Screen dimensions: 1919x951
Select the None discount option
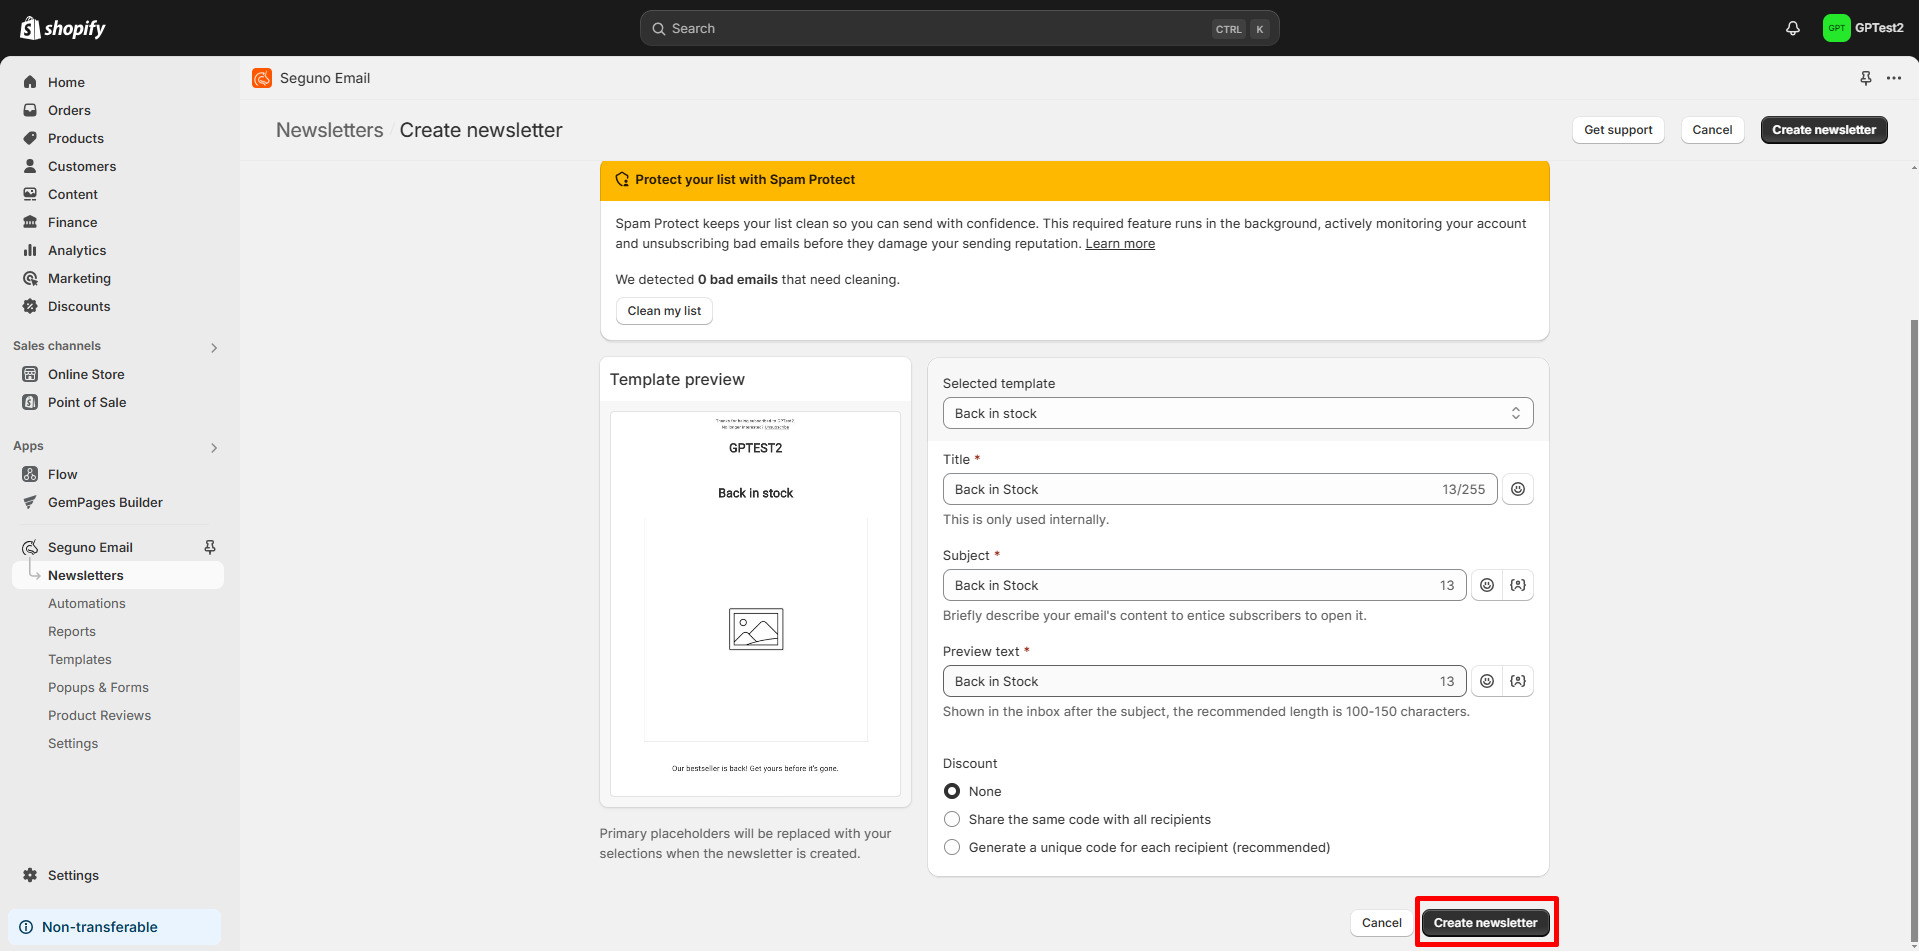click(x=952, y=791)
